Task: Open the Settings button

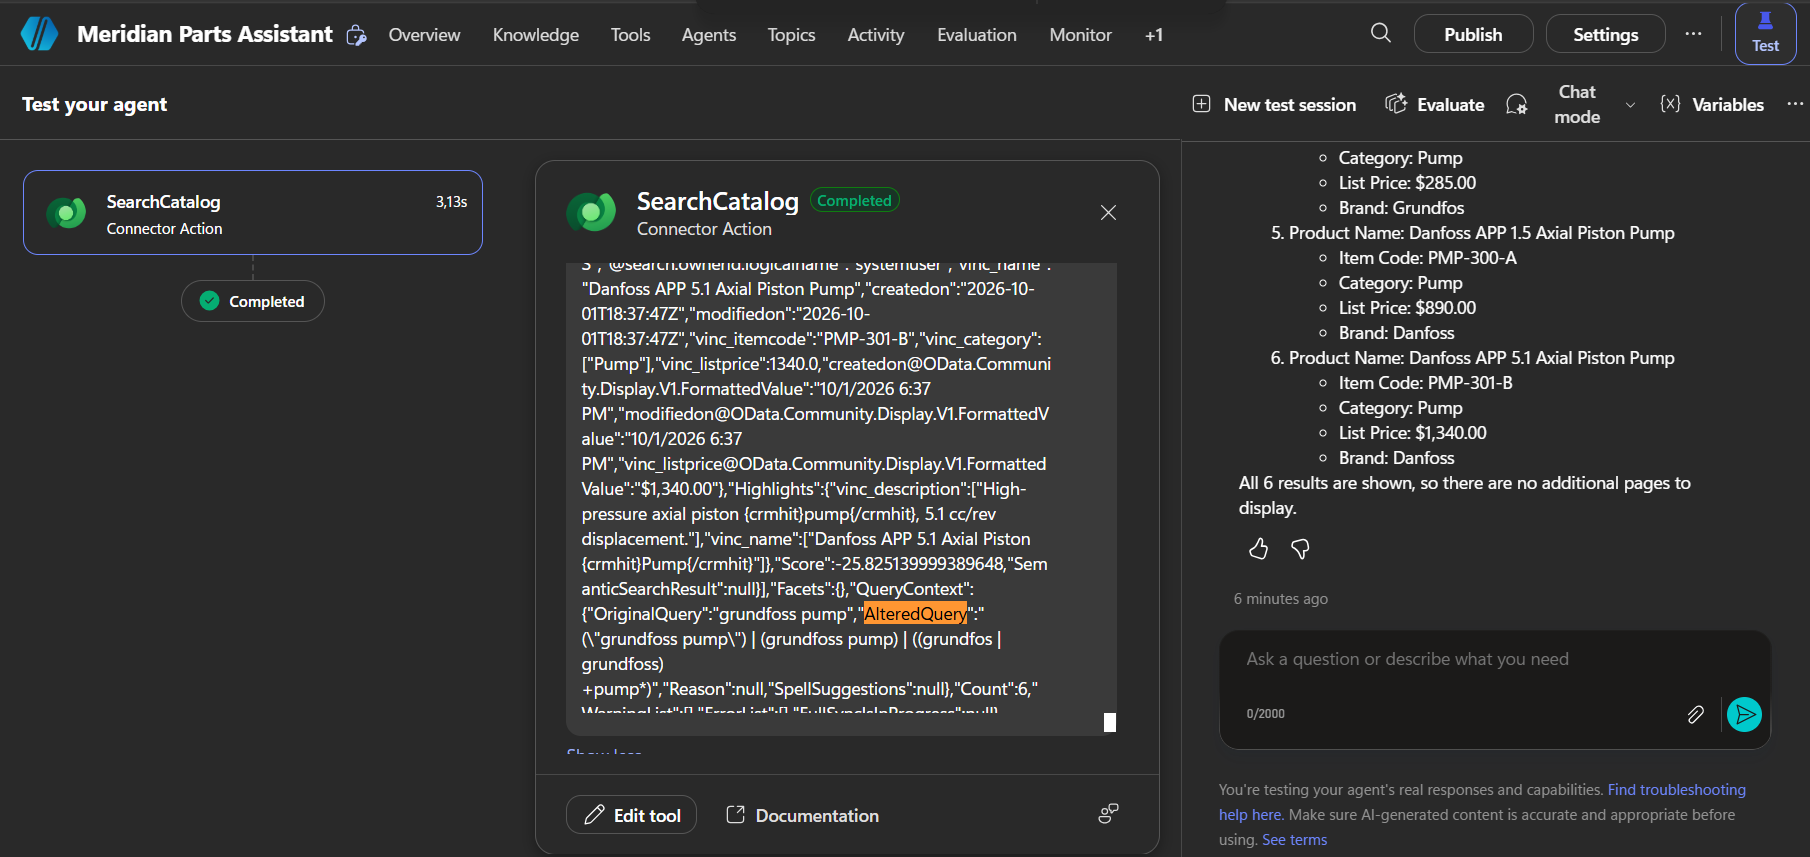Action: [1605, 34]
